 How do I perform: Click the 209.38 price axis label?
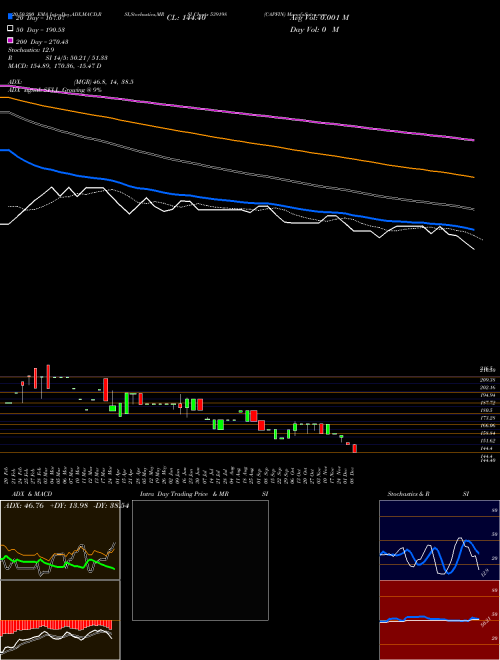(x=488, y=380)
